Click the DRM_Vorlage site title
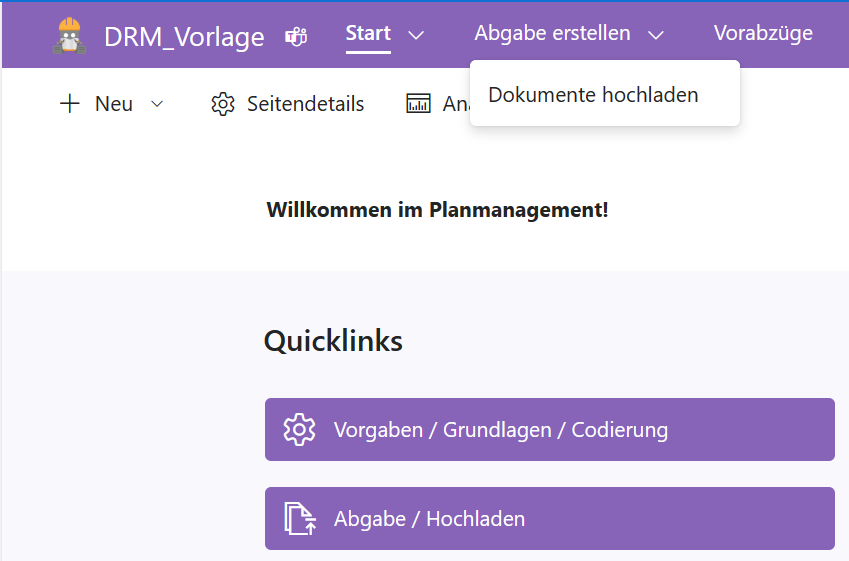849x561 pixels. coord(184,37)
